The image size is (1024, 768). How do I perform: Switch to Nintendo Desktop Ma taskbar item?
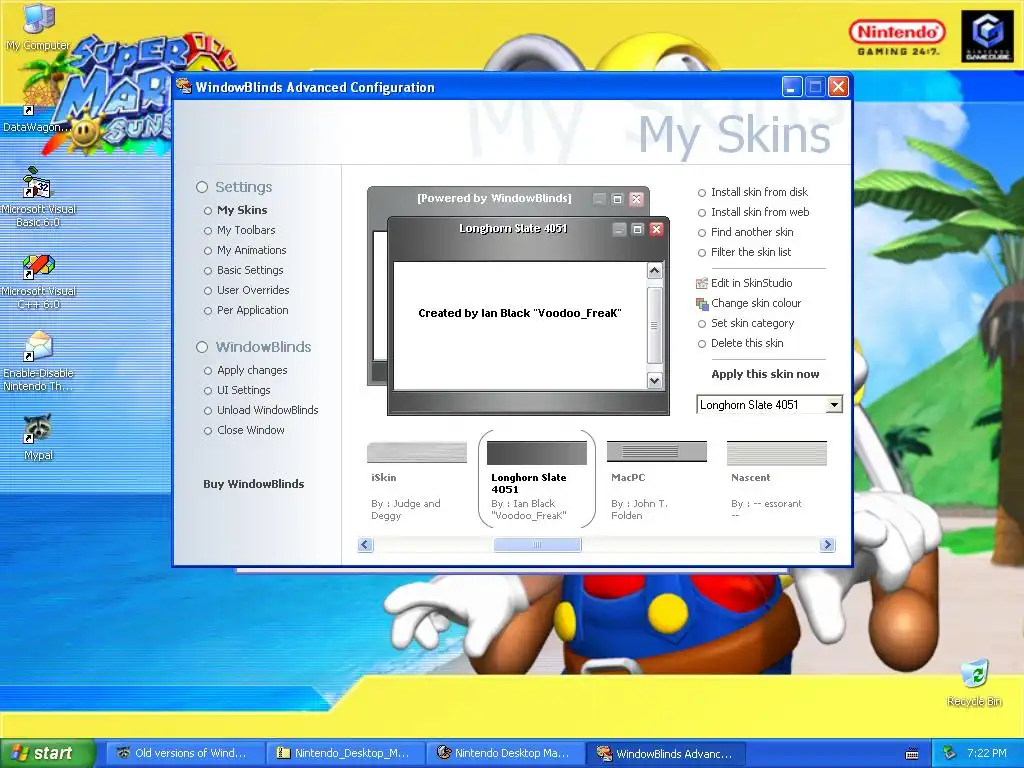[505, 754]
